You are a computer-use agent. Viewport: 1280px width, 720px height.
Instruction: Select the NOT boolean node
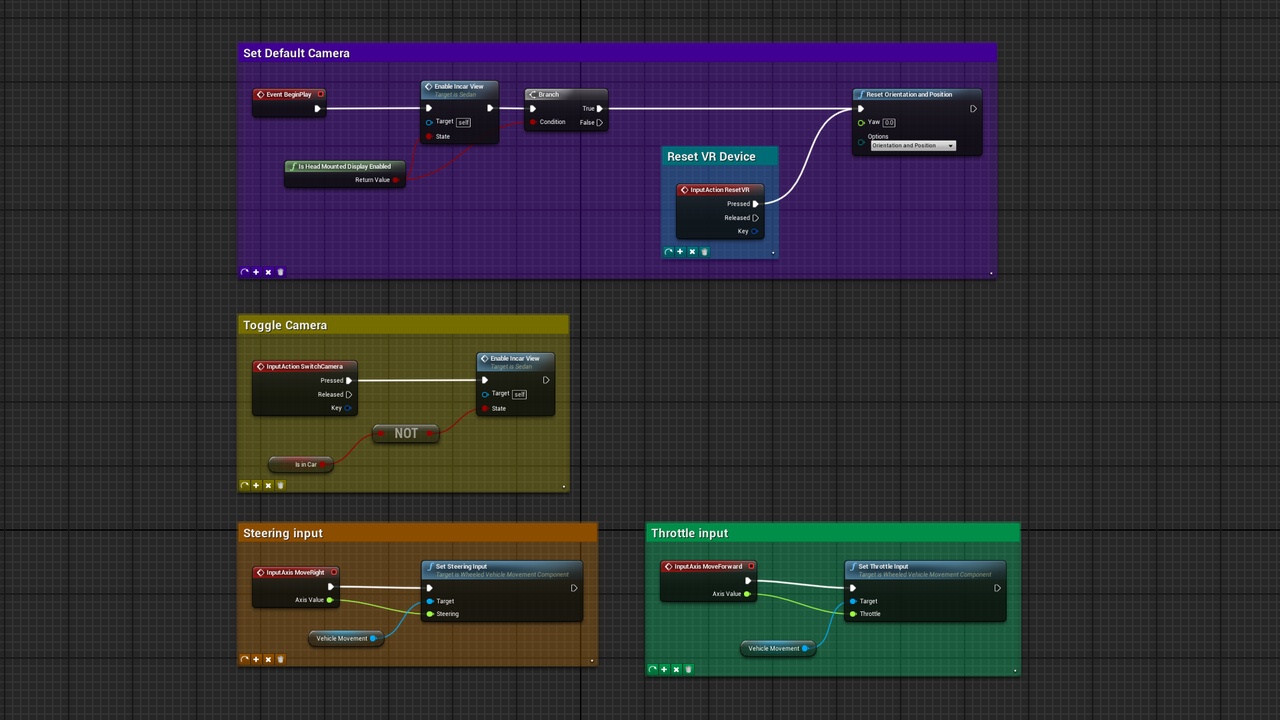pos(406,434)
